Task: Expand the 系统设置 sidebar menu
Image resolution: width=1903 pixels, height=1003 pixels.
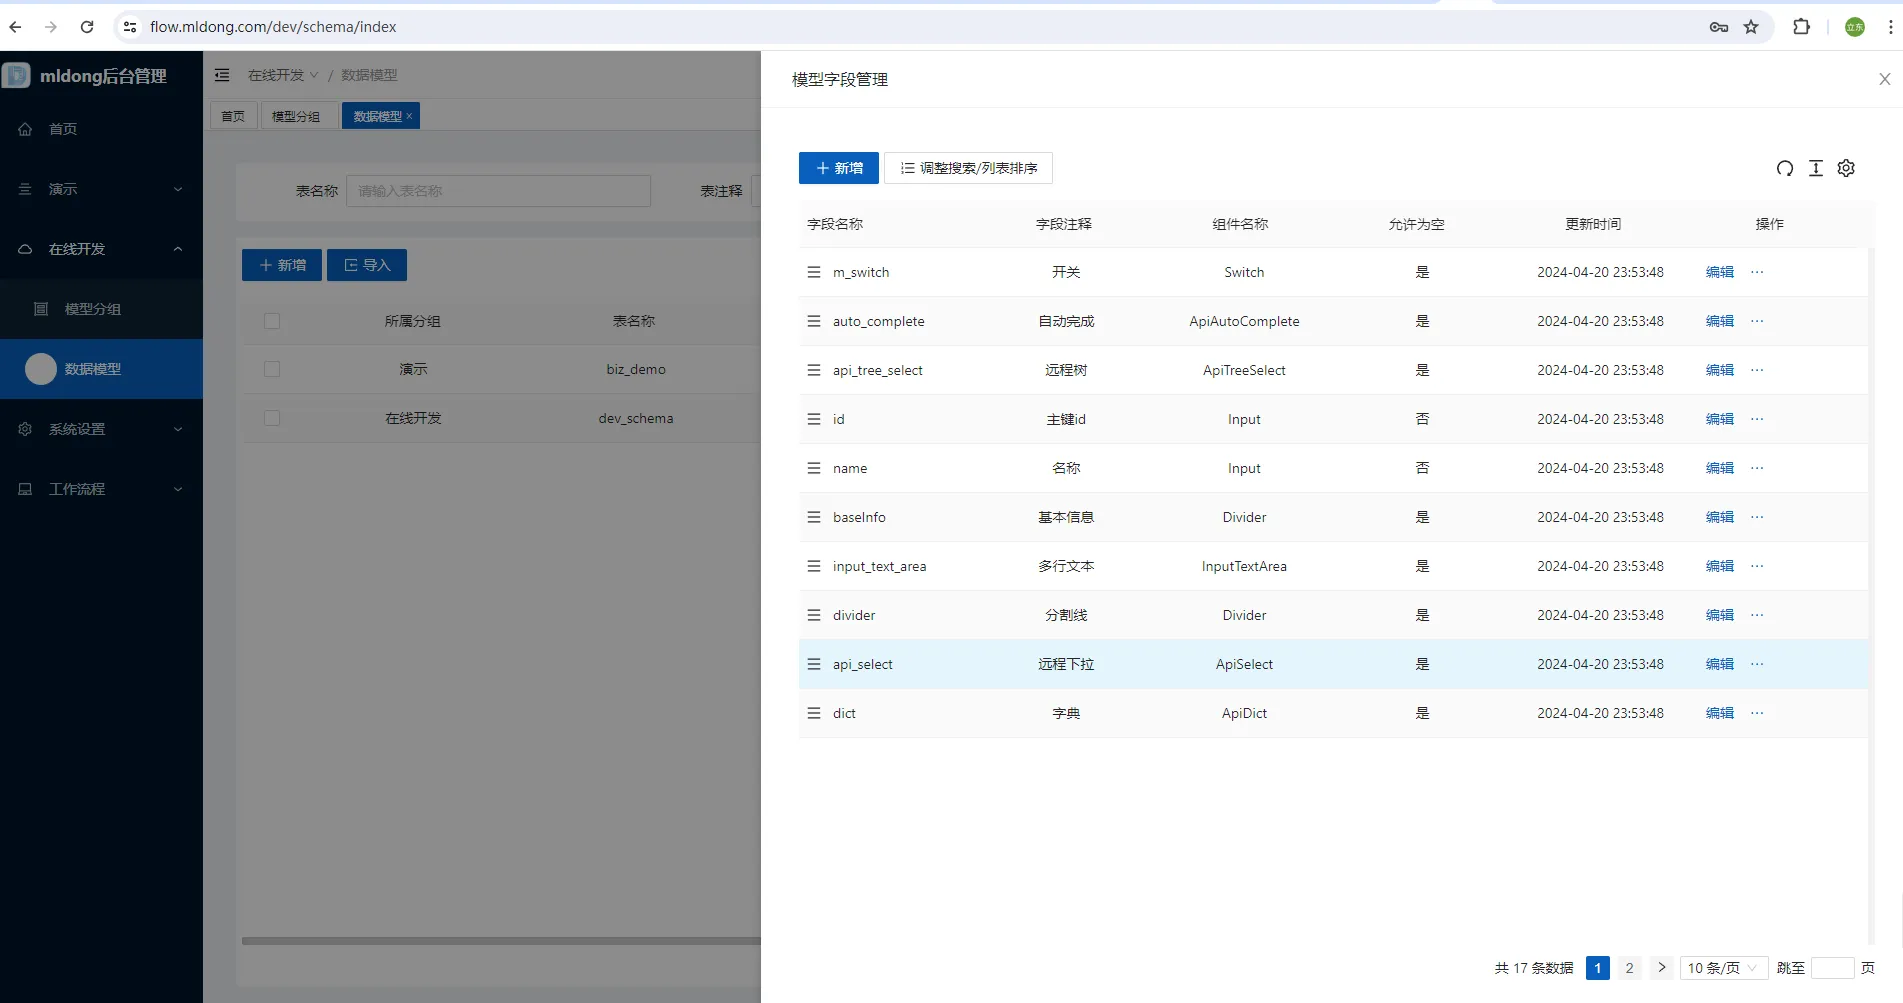Action: coord(101,429)
